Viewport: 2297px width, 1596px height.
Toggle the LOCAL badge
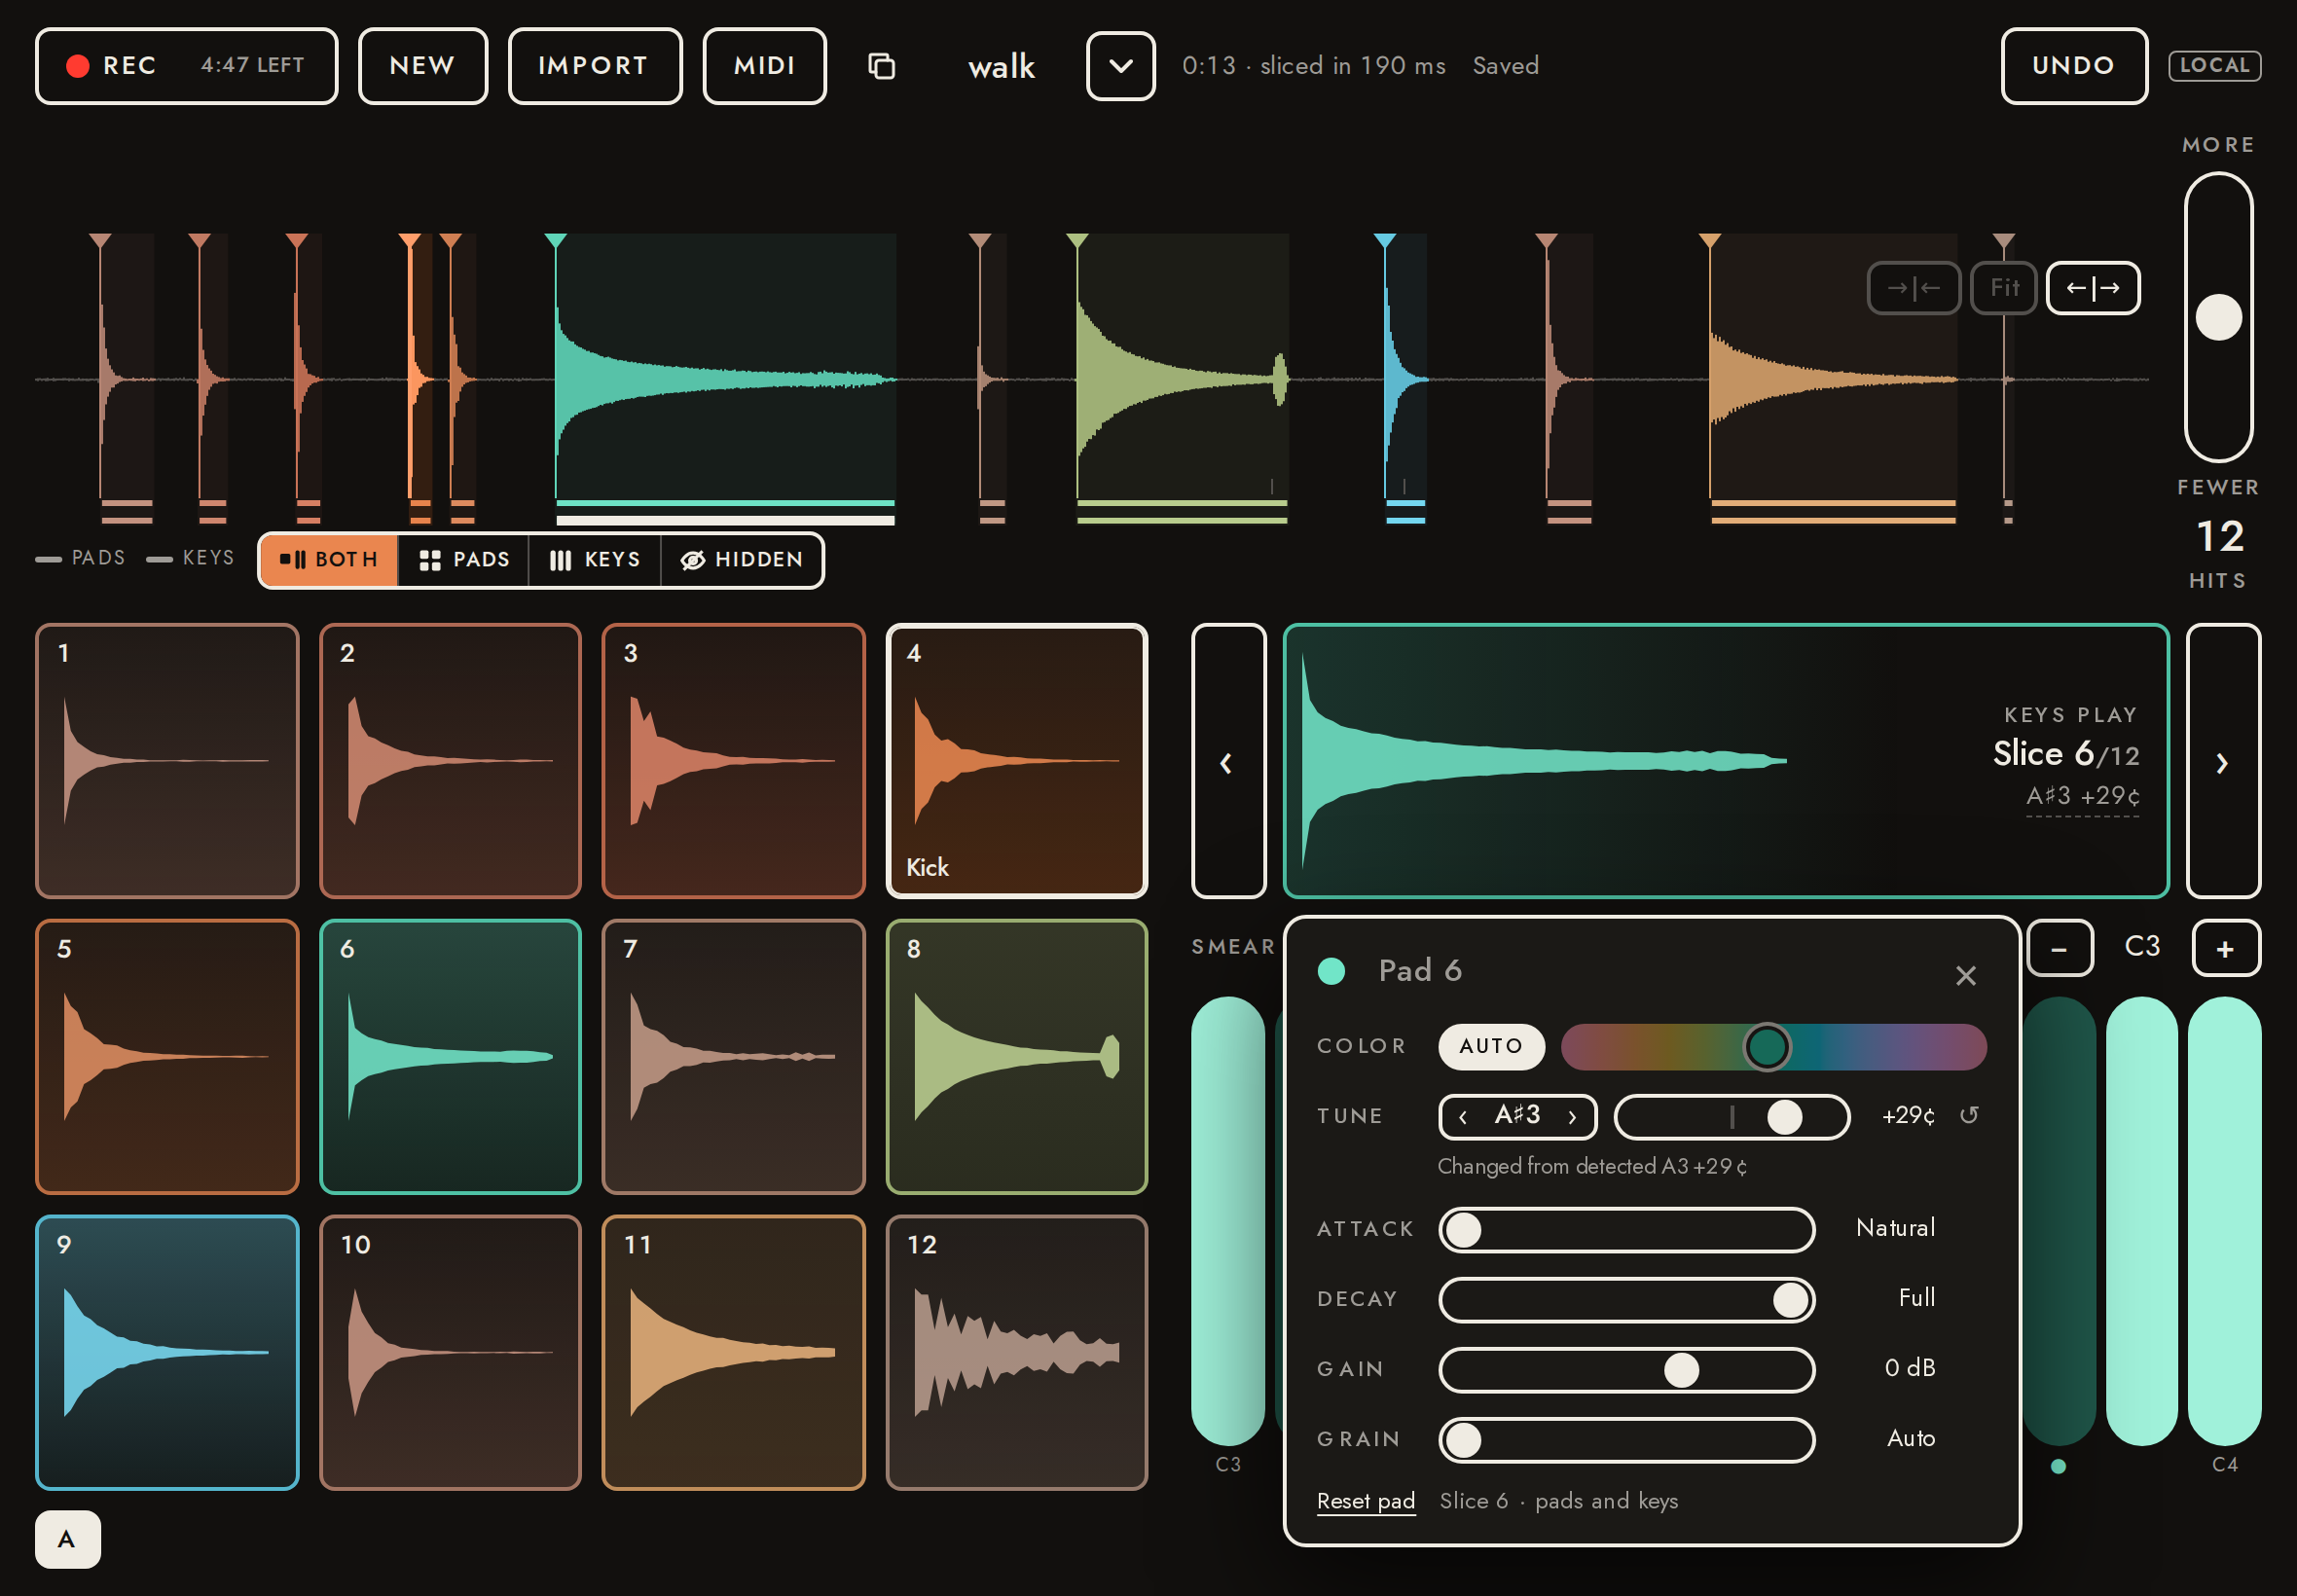pos(2214,66)
